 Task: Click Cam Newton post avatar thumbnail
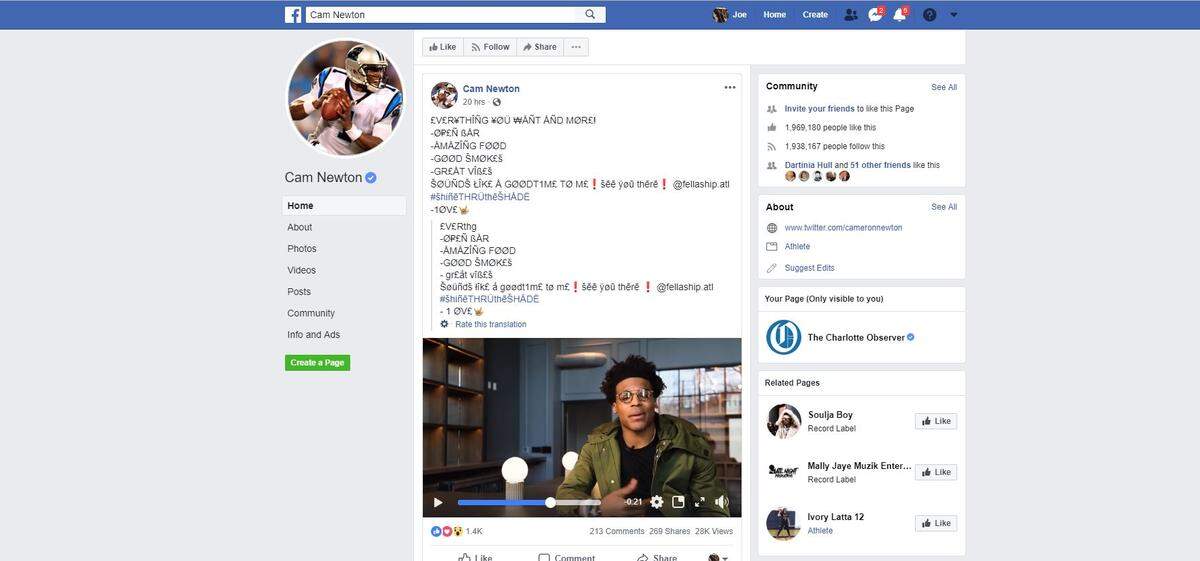tap(444, 95)
